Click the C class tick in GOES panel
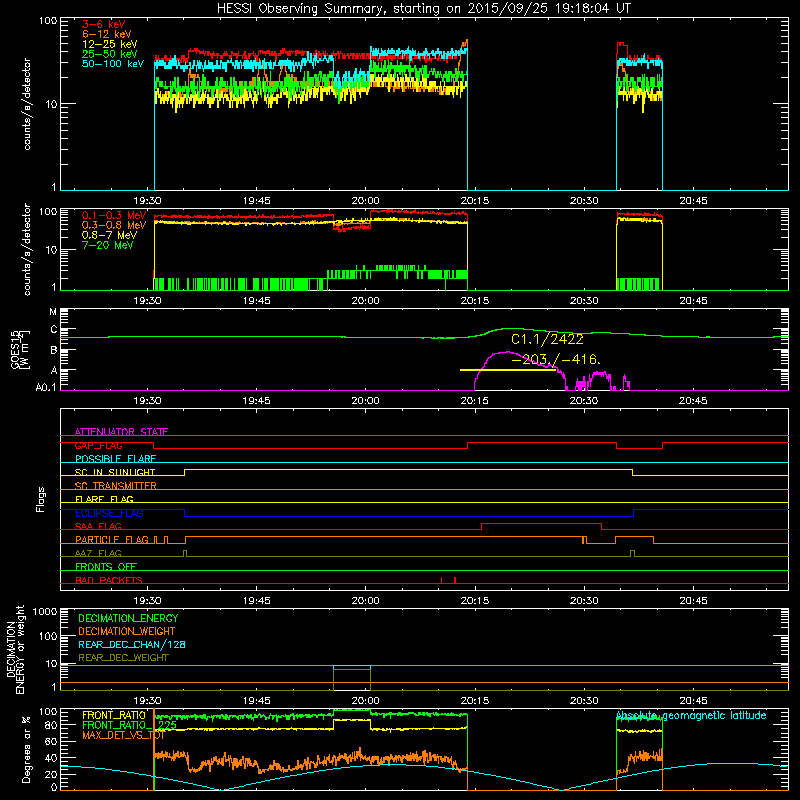The width and height of the screenshot is (800, 800). (54, 330)
